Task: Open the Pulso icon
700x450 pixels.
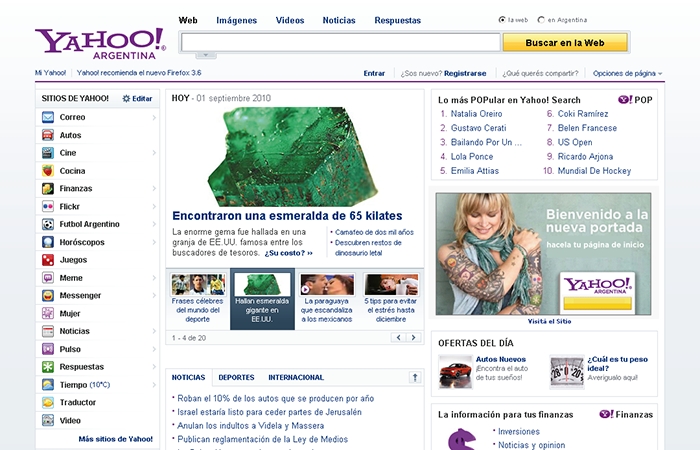Action: pos(48,349)
